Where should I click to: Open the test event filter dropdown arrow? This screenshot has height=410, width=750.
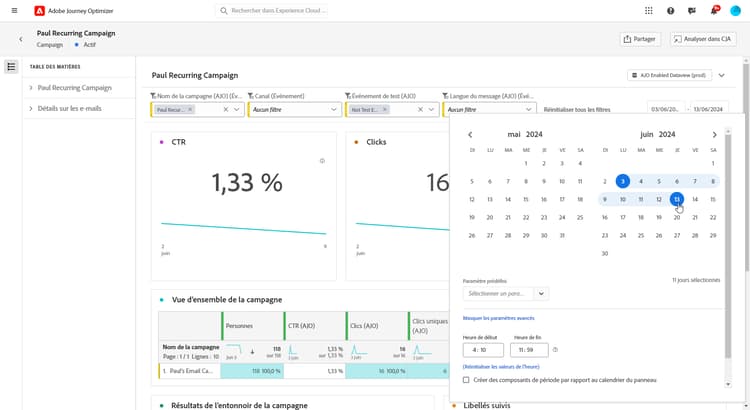[x=431, y=110]
